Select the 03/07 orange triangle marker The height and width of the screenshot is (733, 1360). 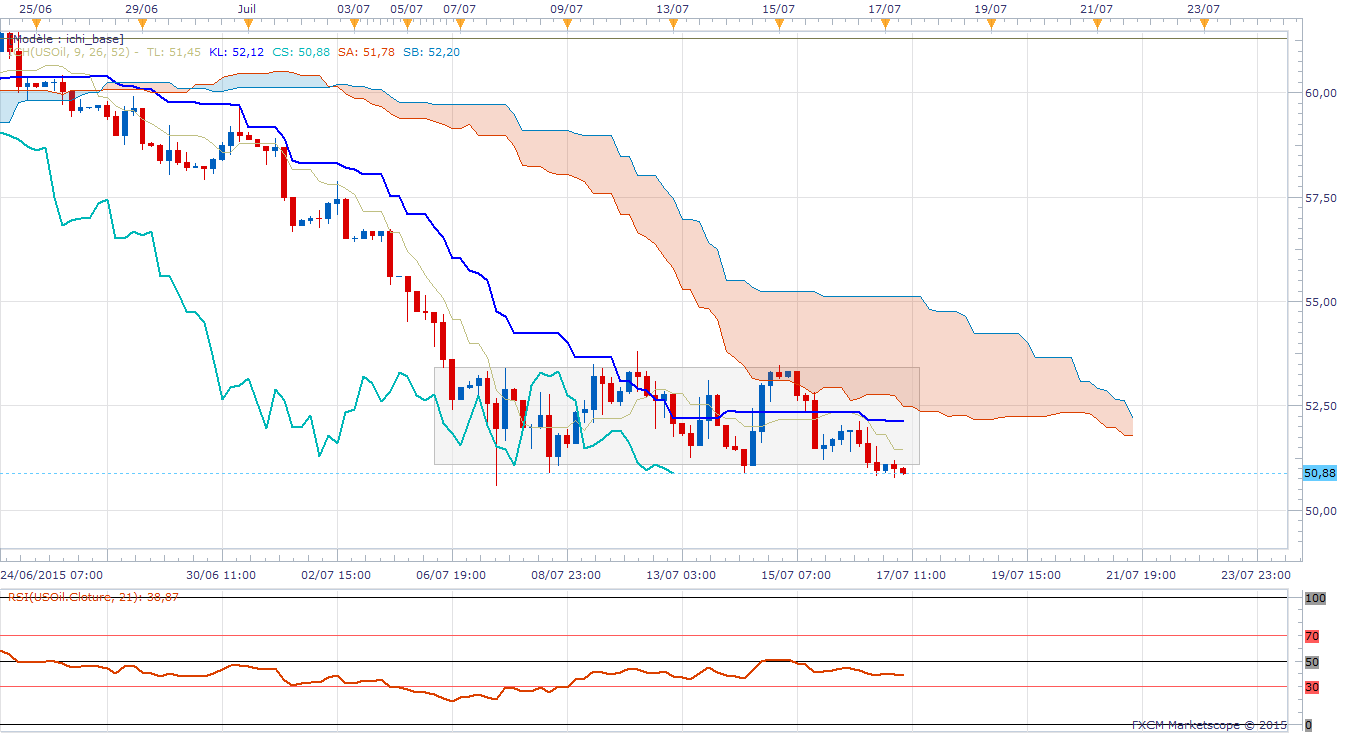354,22
